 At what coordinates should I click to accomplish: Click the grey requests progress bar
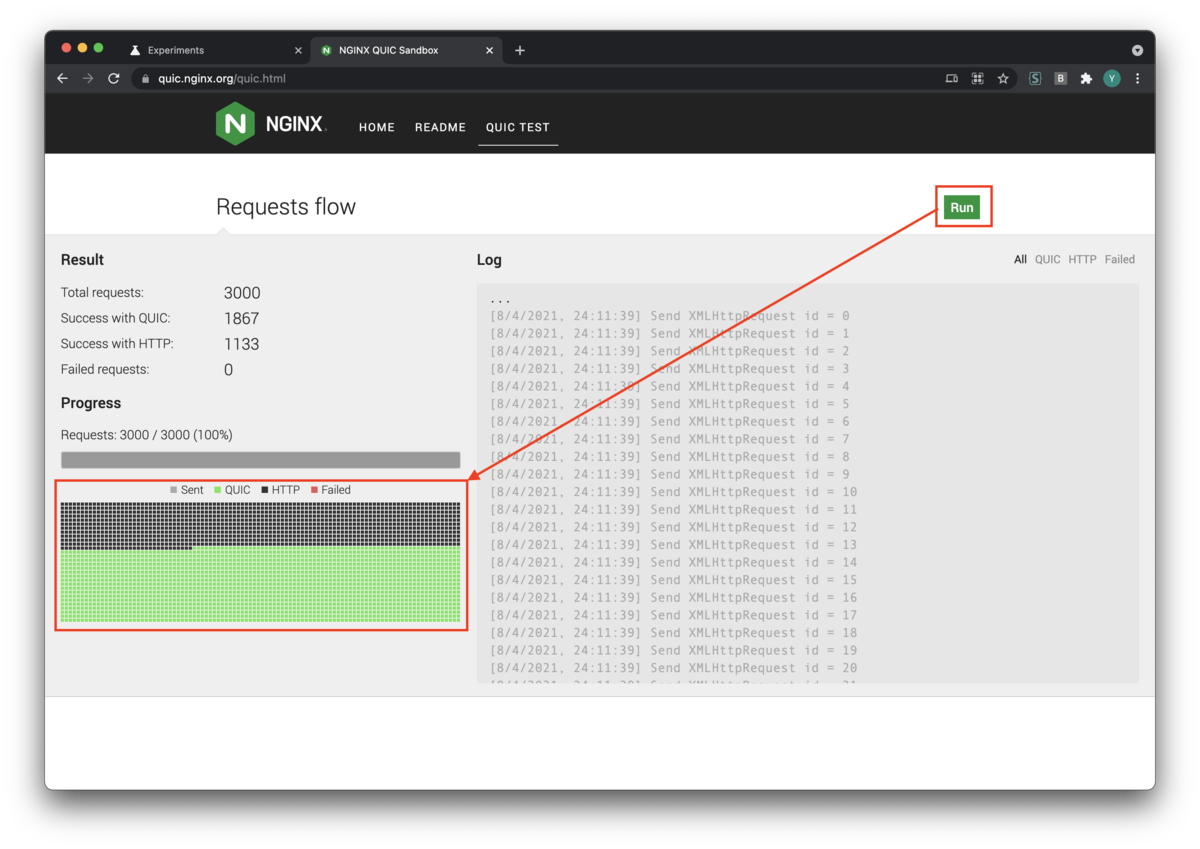tap(260, 460)
